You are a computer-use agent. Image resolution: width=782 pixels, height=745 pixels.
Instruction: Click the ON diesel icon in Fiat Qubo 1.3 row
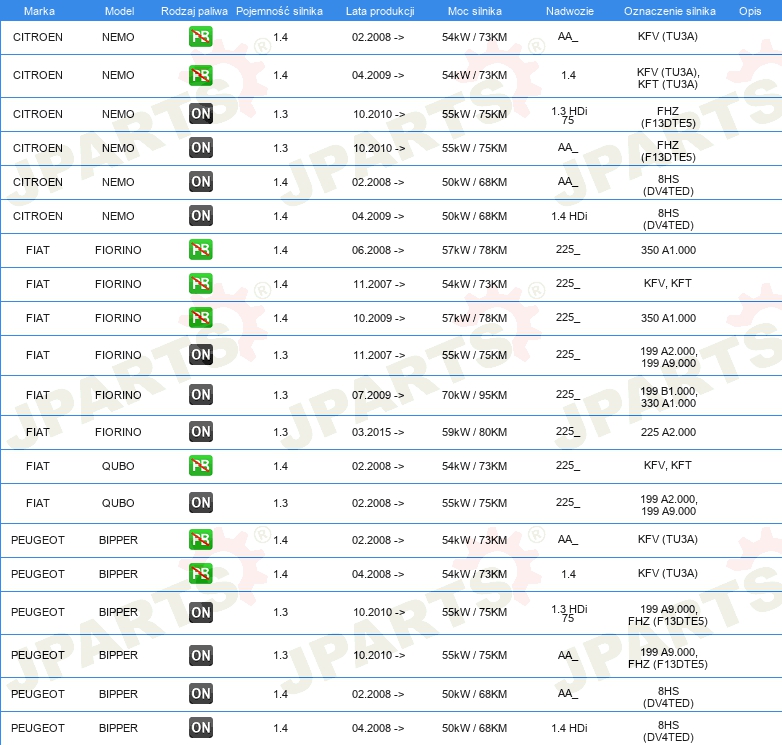[x=200, y=503]
